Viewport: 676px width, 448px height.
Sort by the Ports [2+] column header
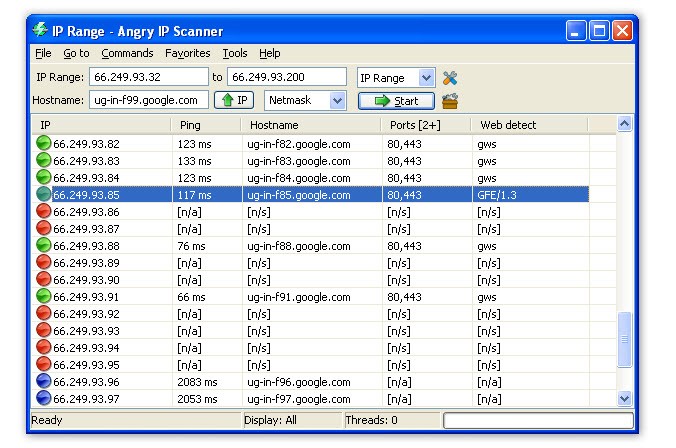[x=426, y=125]
